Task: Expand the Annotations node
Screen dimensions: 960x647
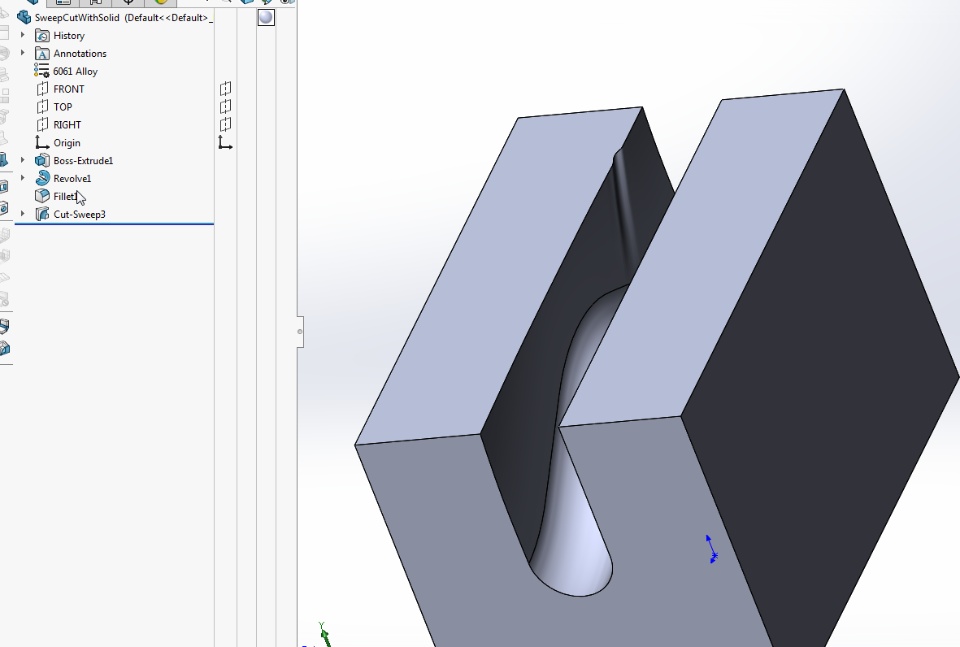Action: coord(23,53)
